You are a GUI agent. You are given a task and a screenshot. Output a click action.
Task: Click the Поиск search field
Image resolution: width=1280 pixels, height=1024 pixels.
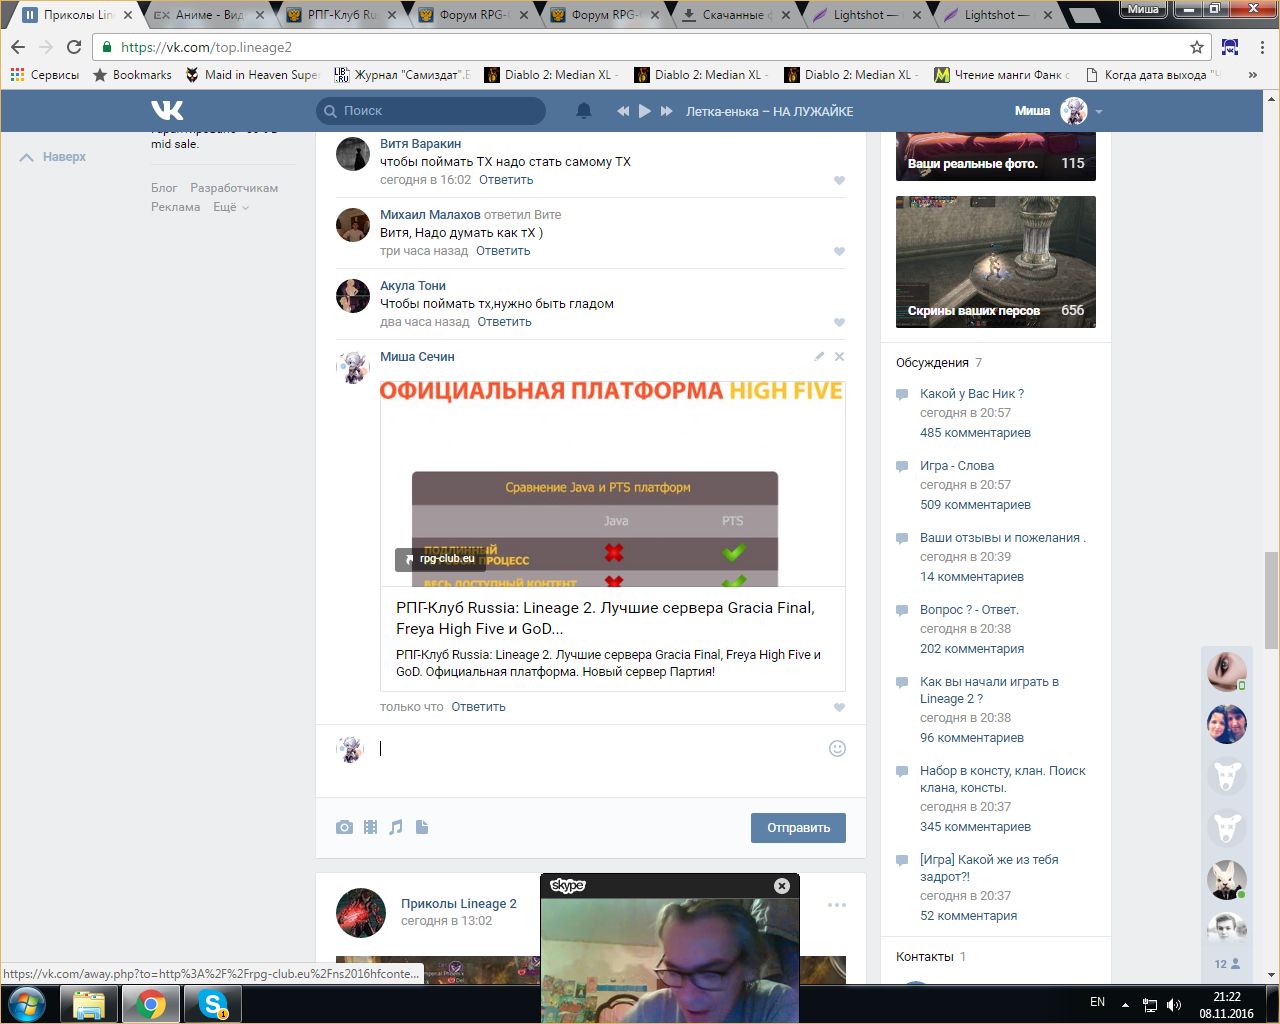[431, 111]
